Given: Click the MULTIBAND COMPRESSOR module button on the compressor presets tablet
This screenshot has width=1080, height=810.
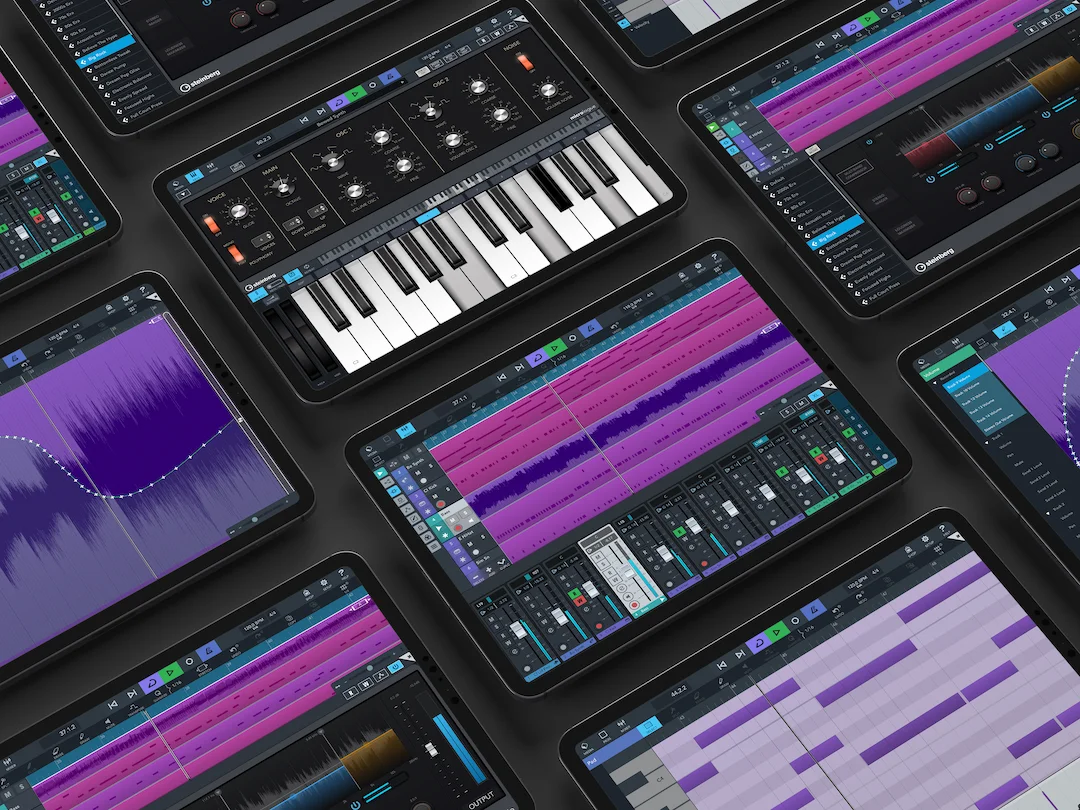Looking at the screenshot, I should click(855, 170).
